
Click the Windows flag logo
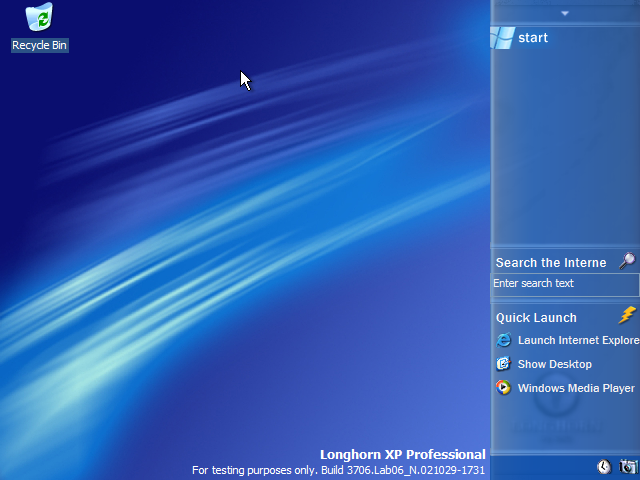coord(502,38)
